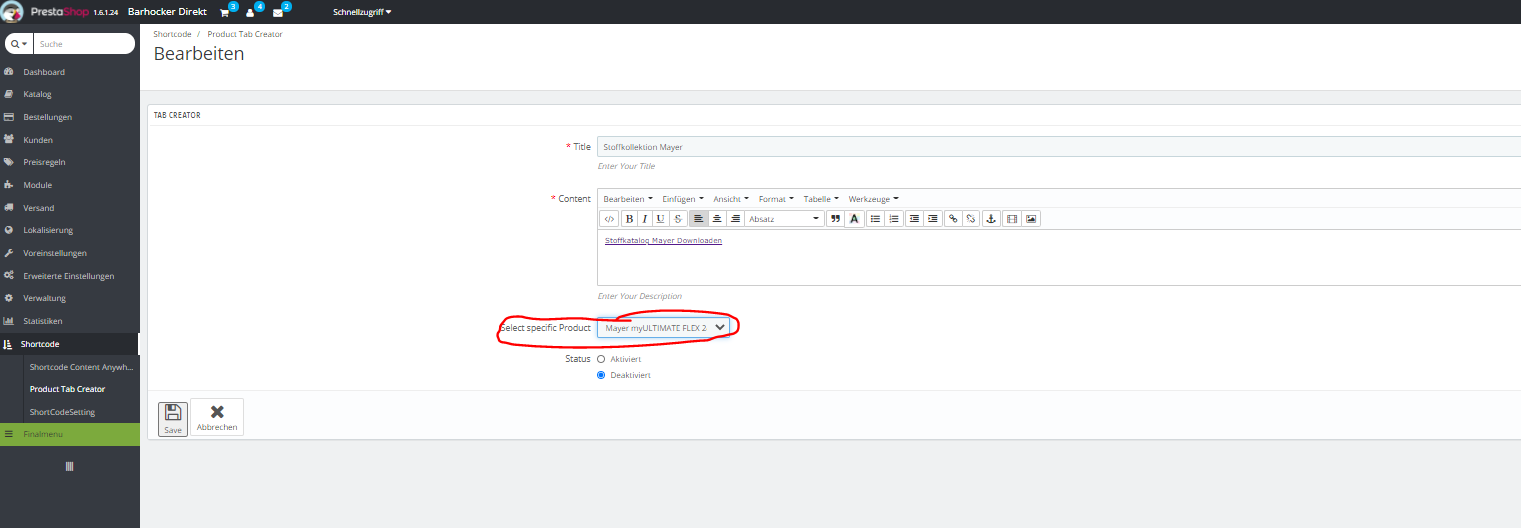
Task: Click into the Title input field
Action: [1058, 147]
